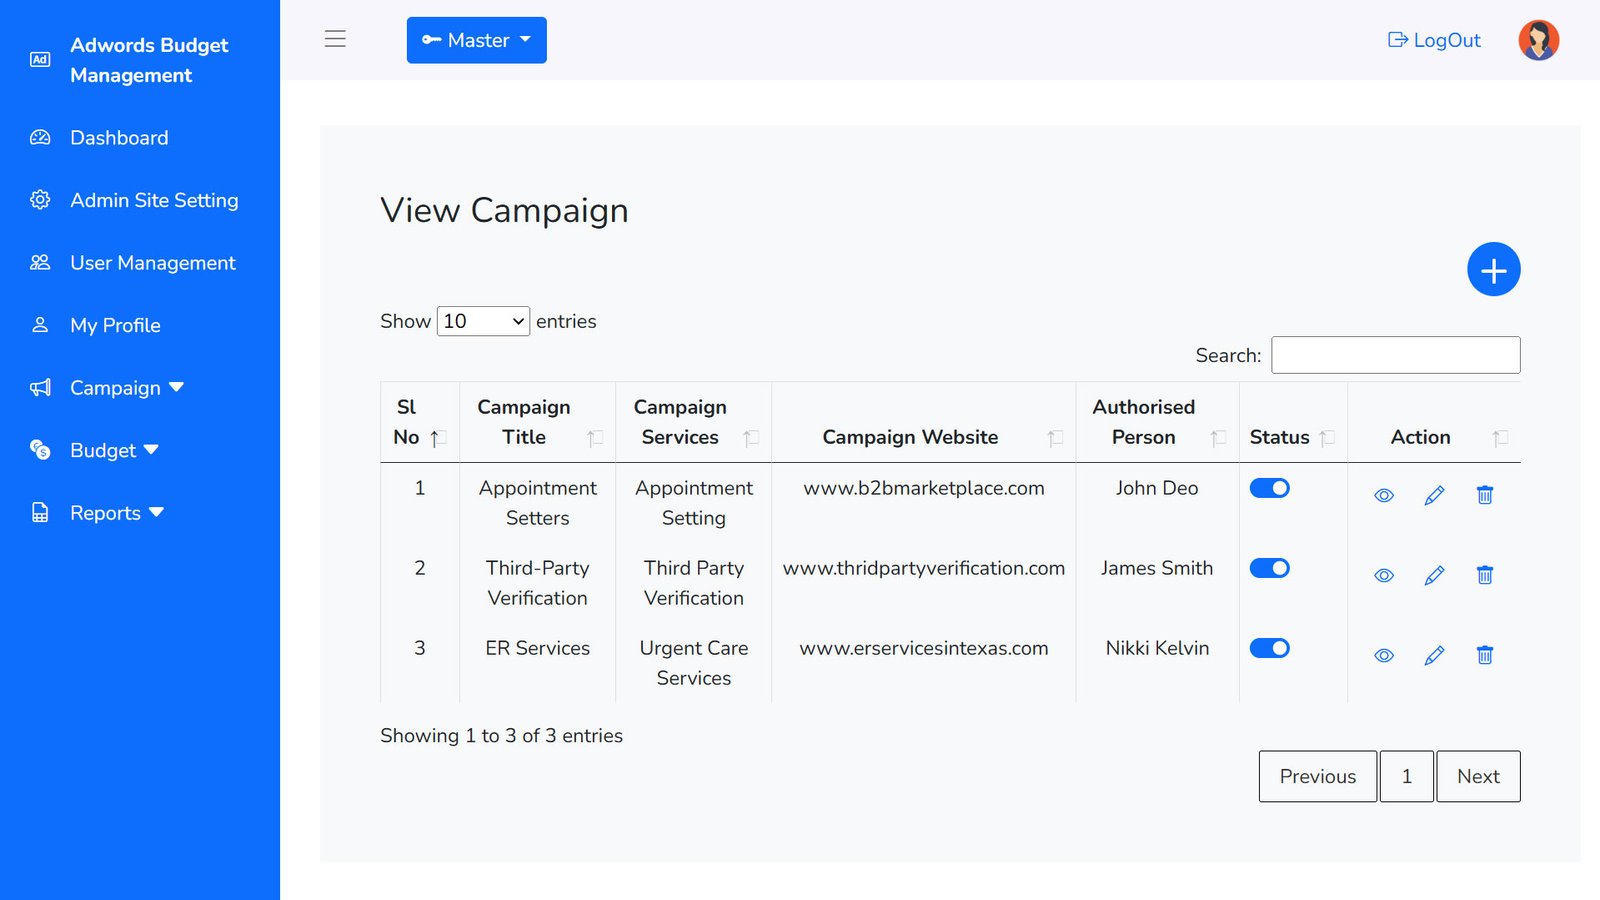Click the Next pagination button

tap(1478, 776)
